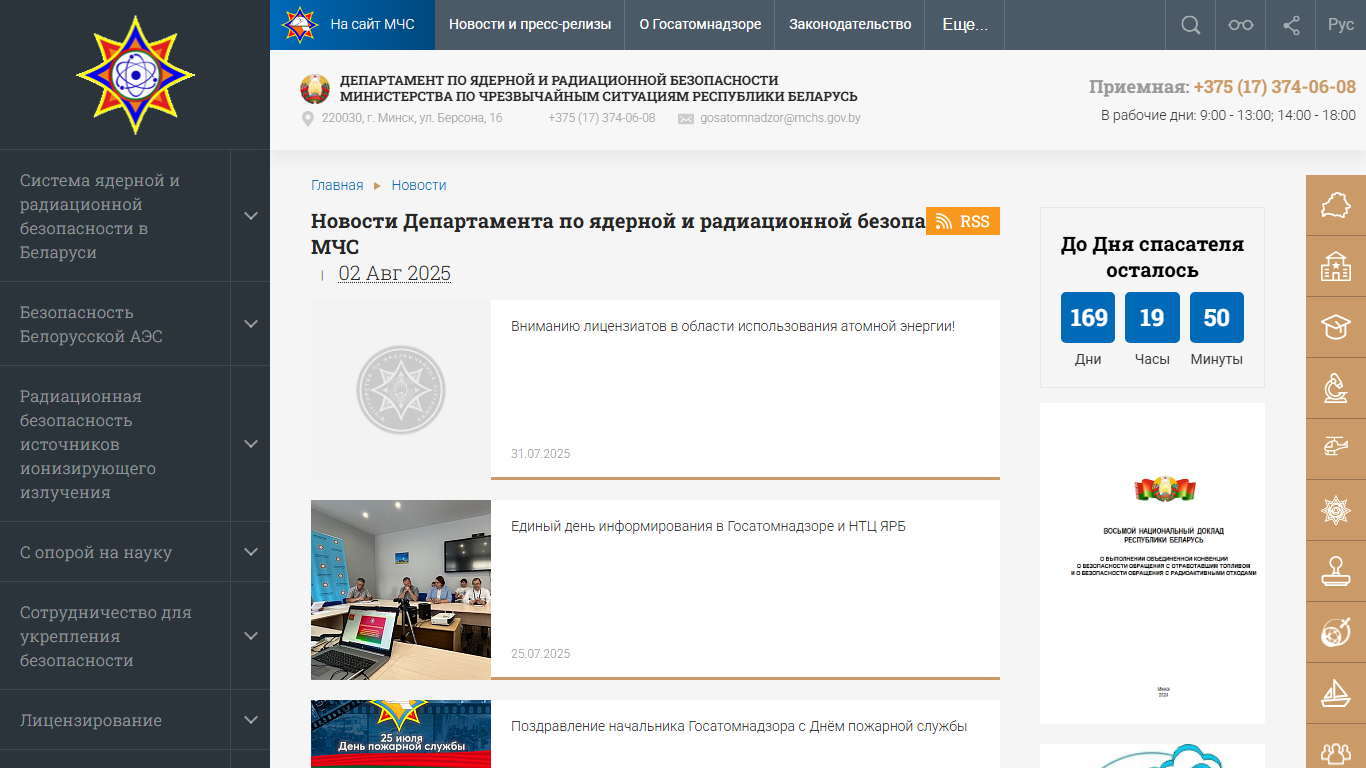Open the Рус language selector
The height and width of the screenshot is (768, 1366).
click(1341, 25)
